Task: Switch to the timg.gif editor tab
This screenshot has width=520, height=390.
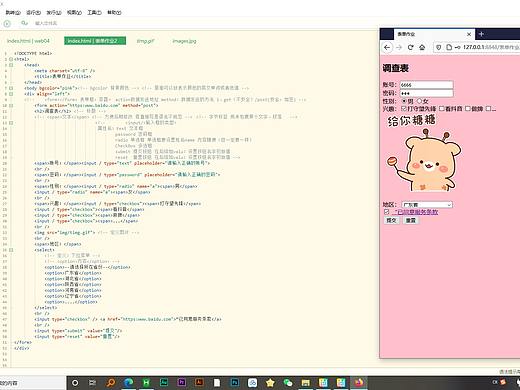Action: (146, 41)
